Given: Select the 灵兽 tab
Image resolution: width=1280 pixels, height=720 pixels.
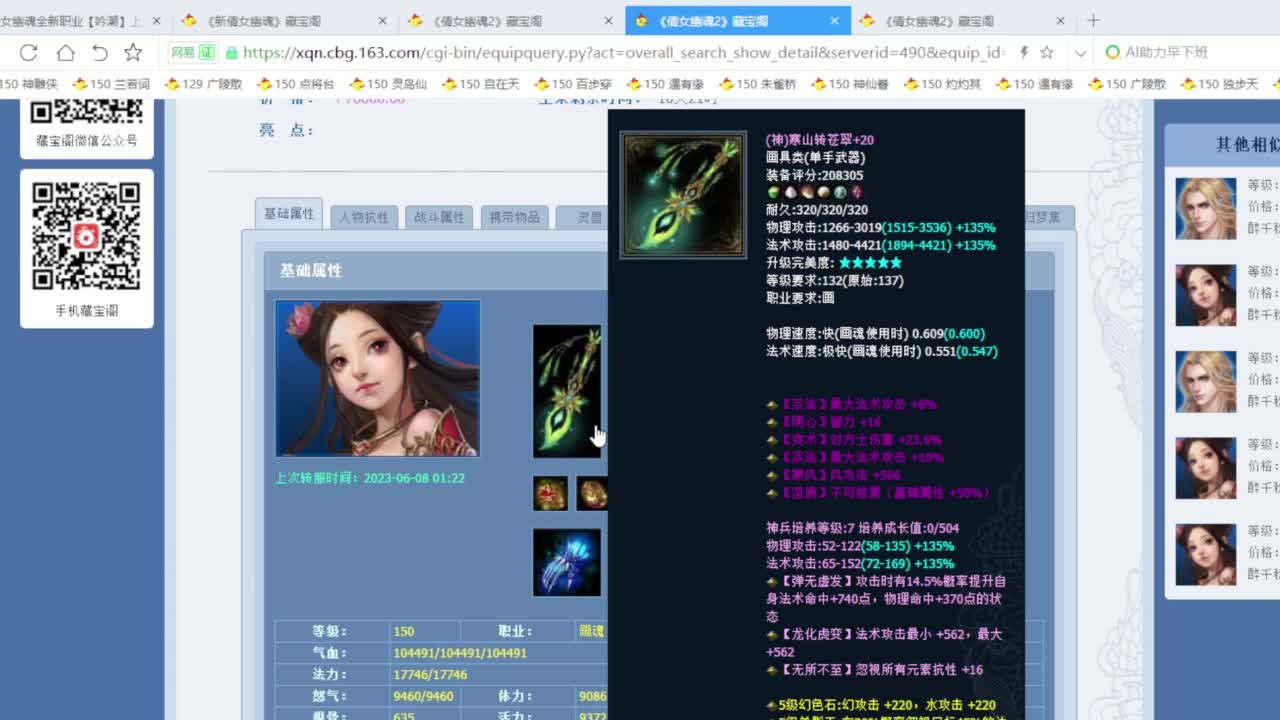Looking at the screenshot, I should [582, 217].
